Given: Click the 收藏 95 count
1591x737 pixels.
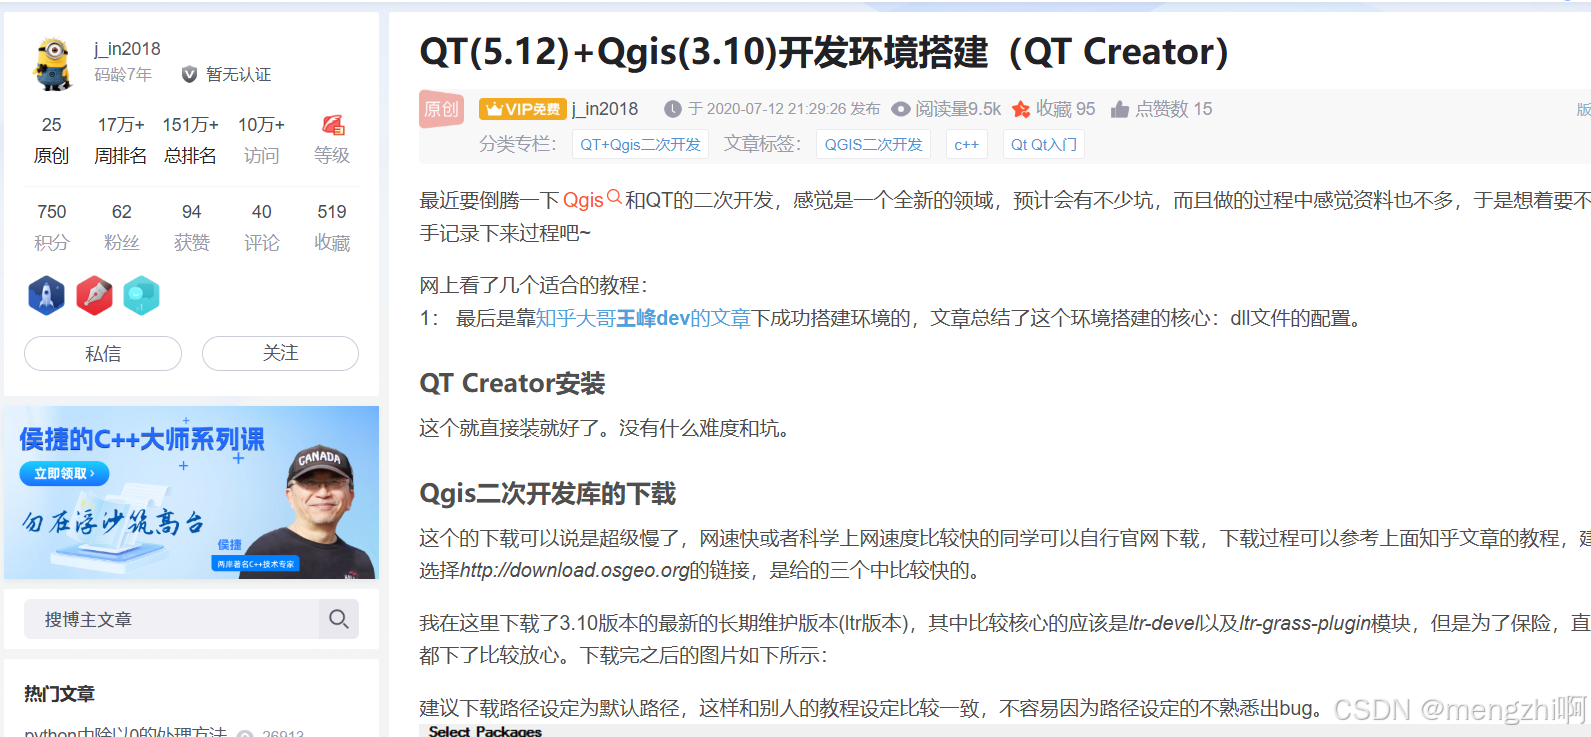Looking at the screenshot, I should pos(1065,109).
